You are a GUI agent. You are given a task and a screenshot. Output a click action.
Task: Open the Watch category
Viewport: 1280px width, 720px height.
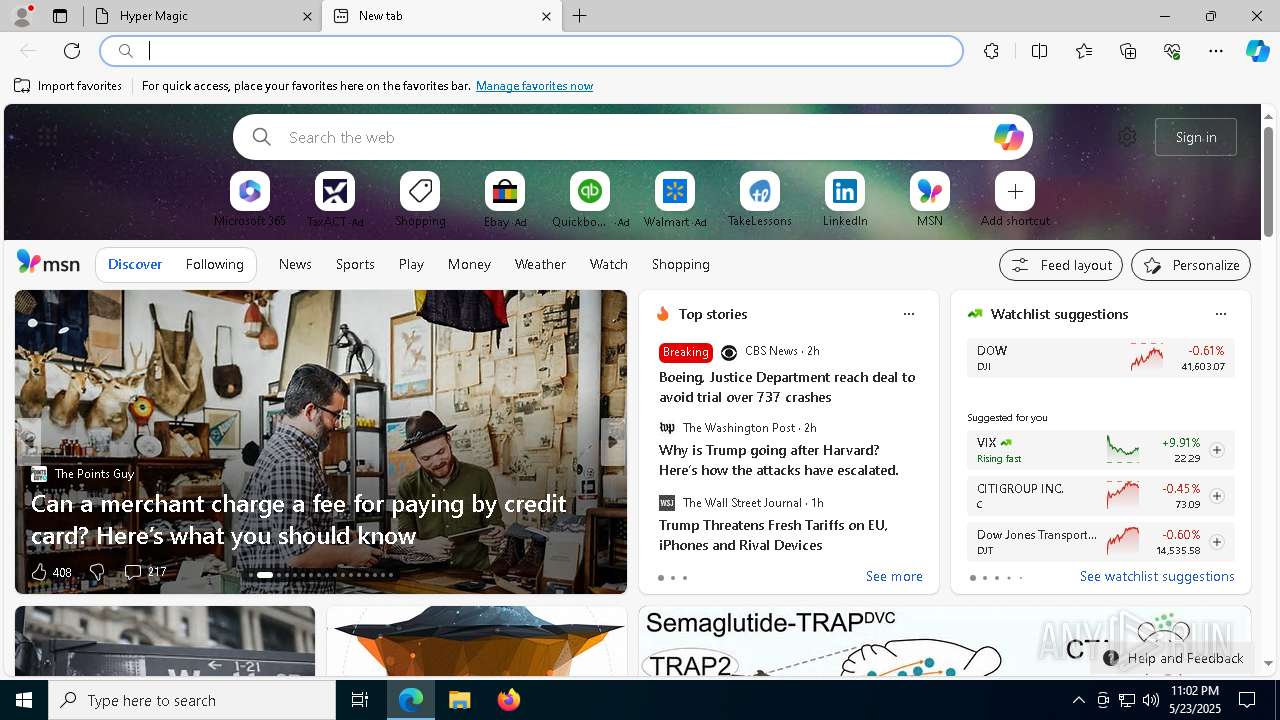click(609, 264)
